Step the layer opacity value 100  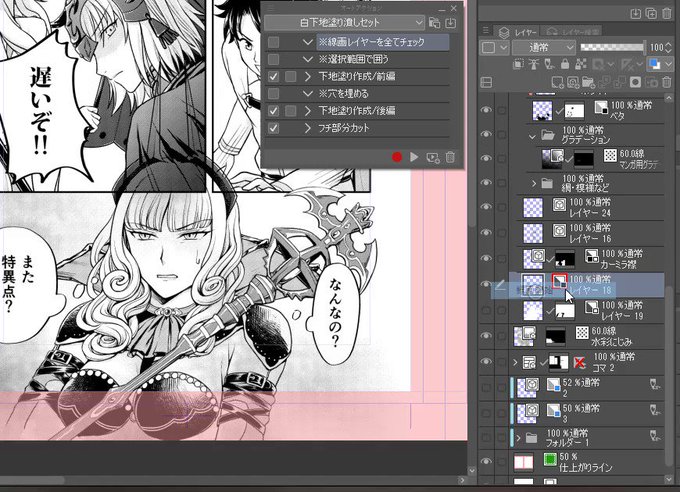[668, 47]
